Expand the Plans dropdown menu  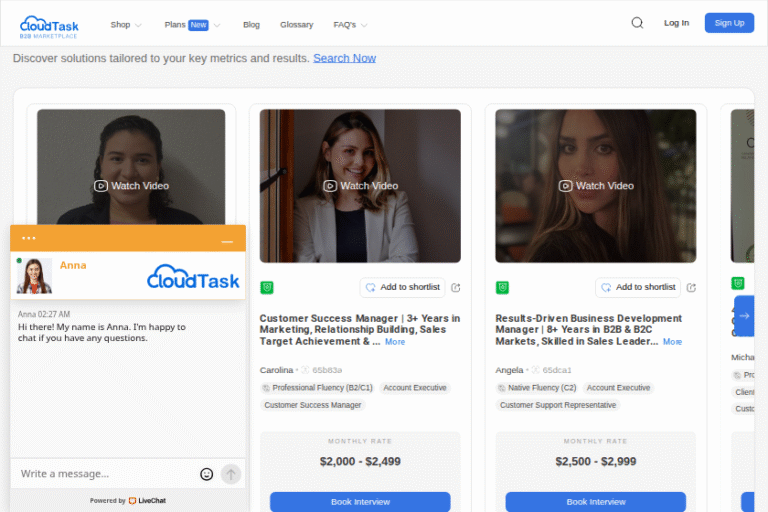(x=192, y=24)
